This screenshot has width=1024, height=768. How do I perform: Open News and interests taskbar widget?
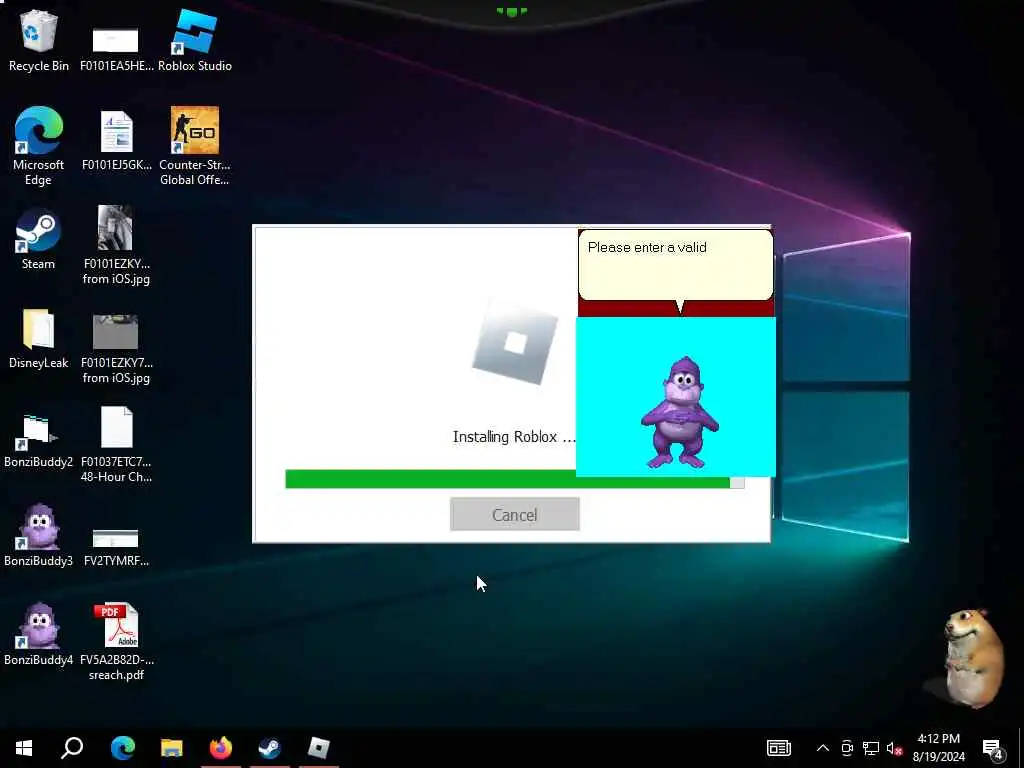pos(778,748)
